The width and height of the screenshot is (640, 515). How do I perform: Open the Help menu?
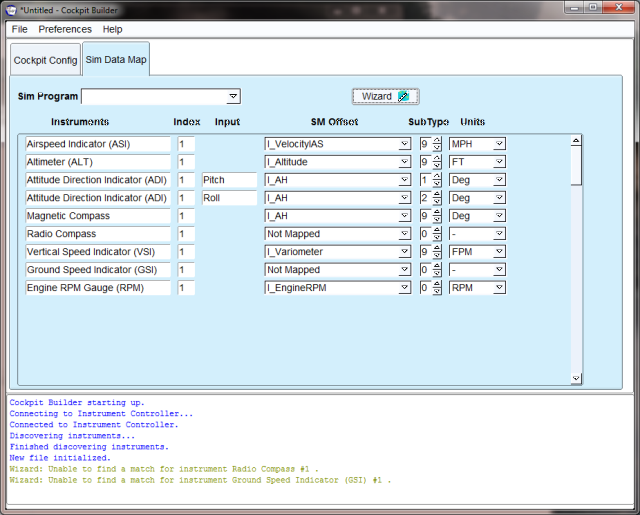[x=112, y=29]
